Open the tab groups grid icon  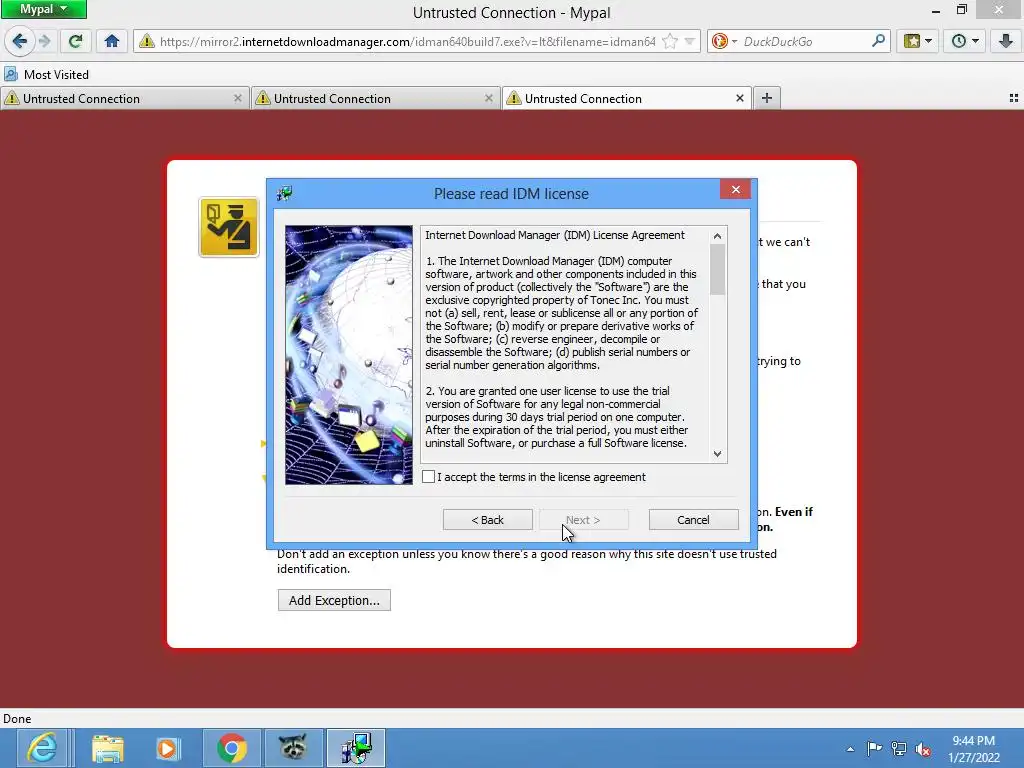tap(1014, 98)
